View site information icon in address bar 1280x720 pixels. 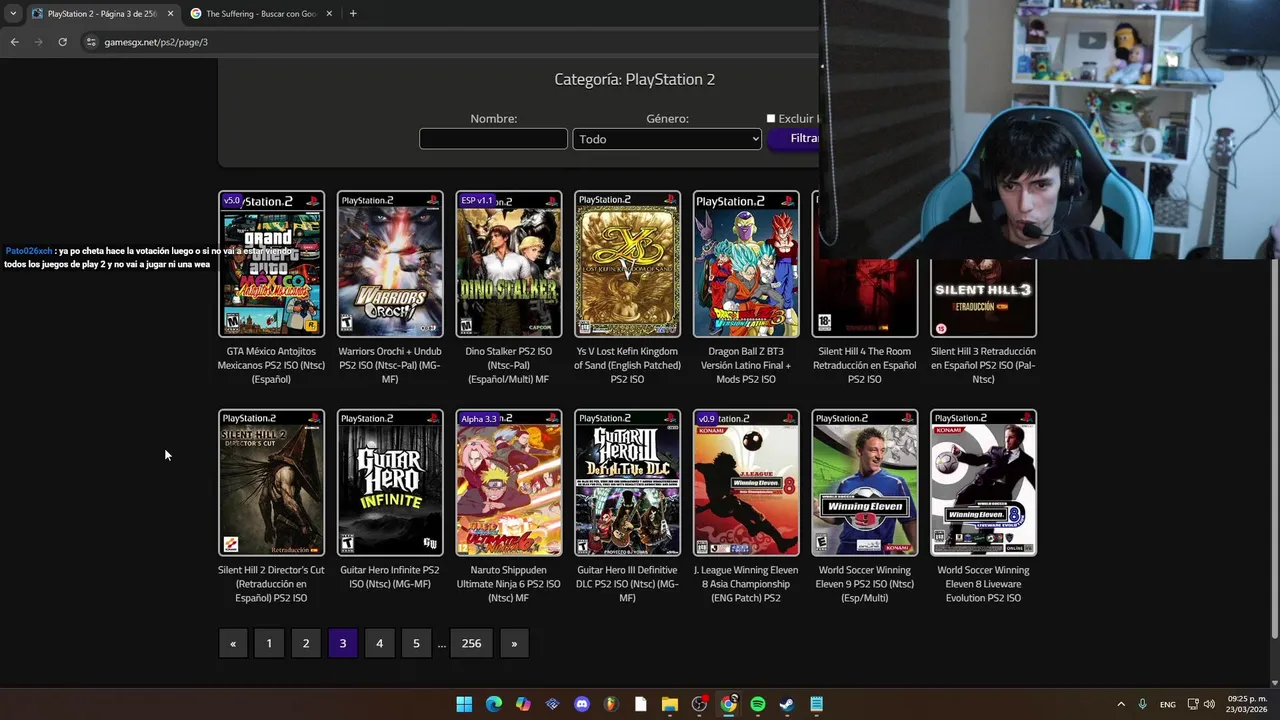(x=91, y=42)
